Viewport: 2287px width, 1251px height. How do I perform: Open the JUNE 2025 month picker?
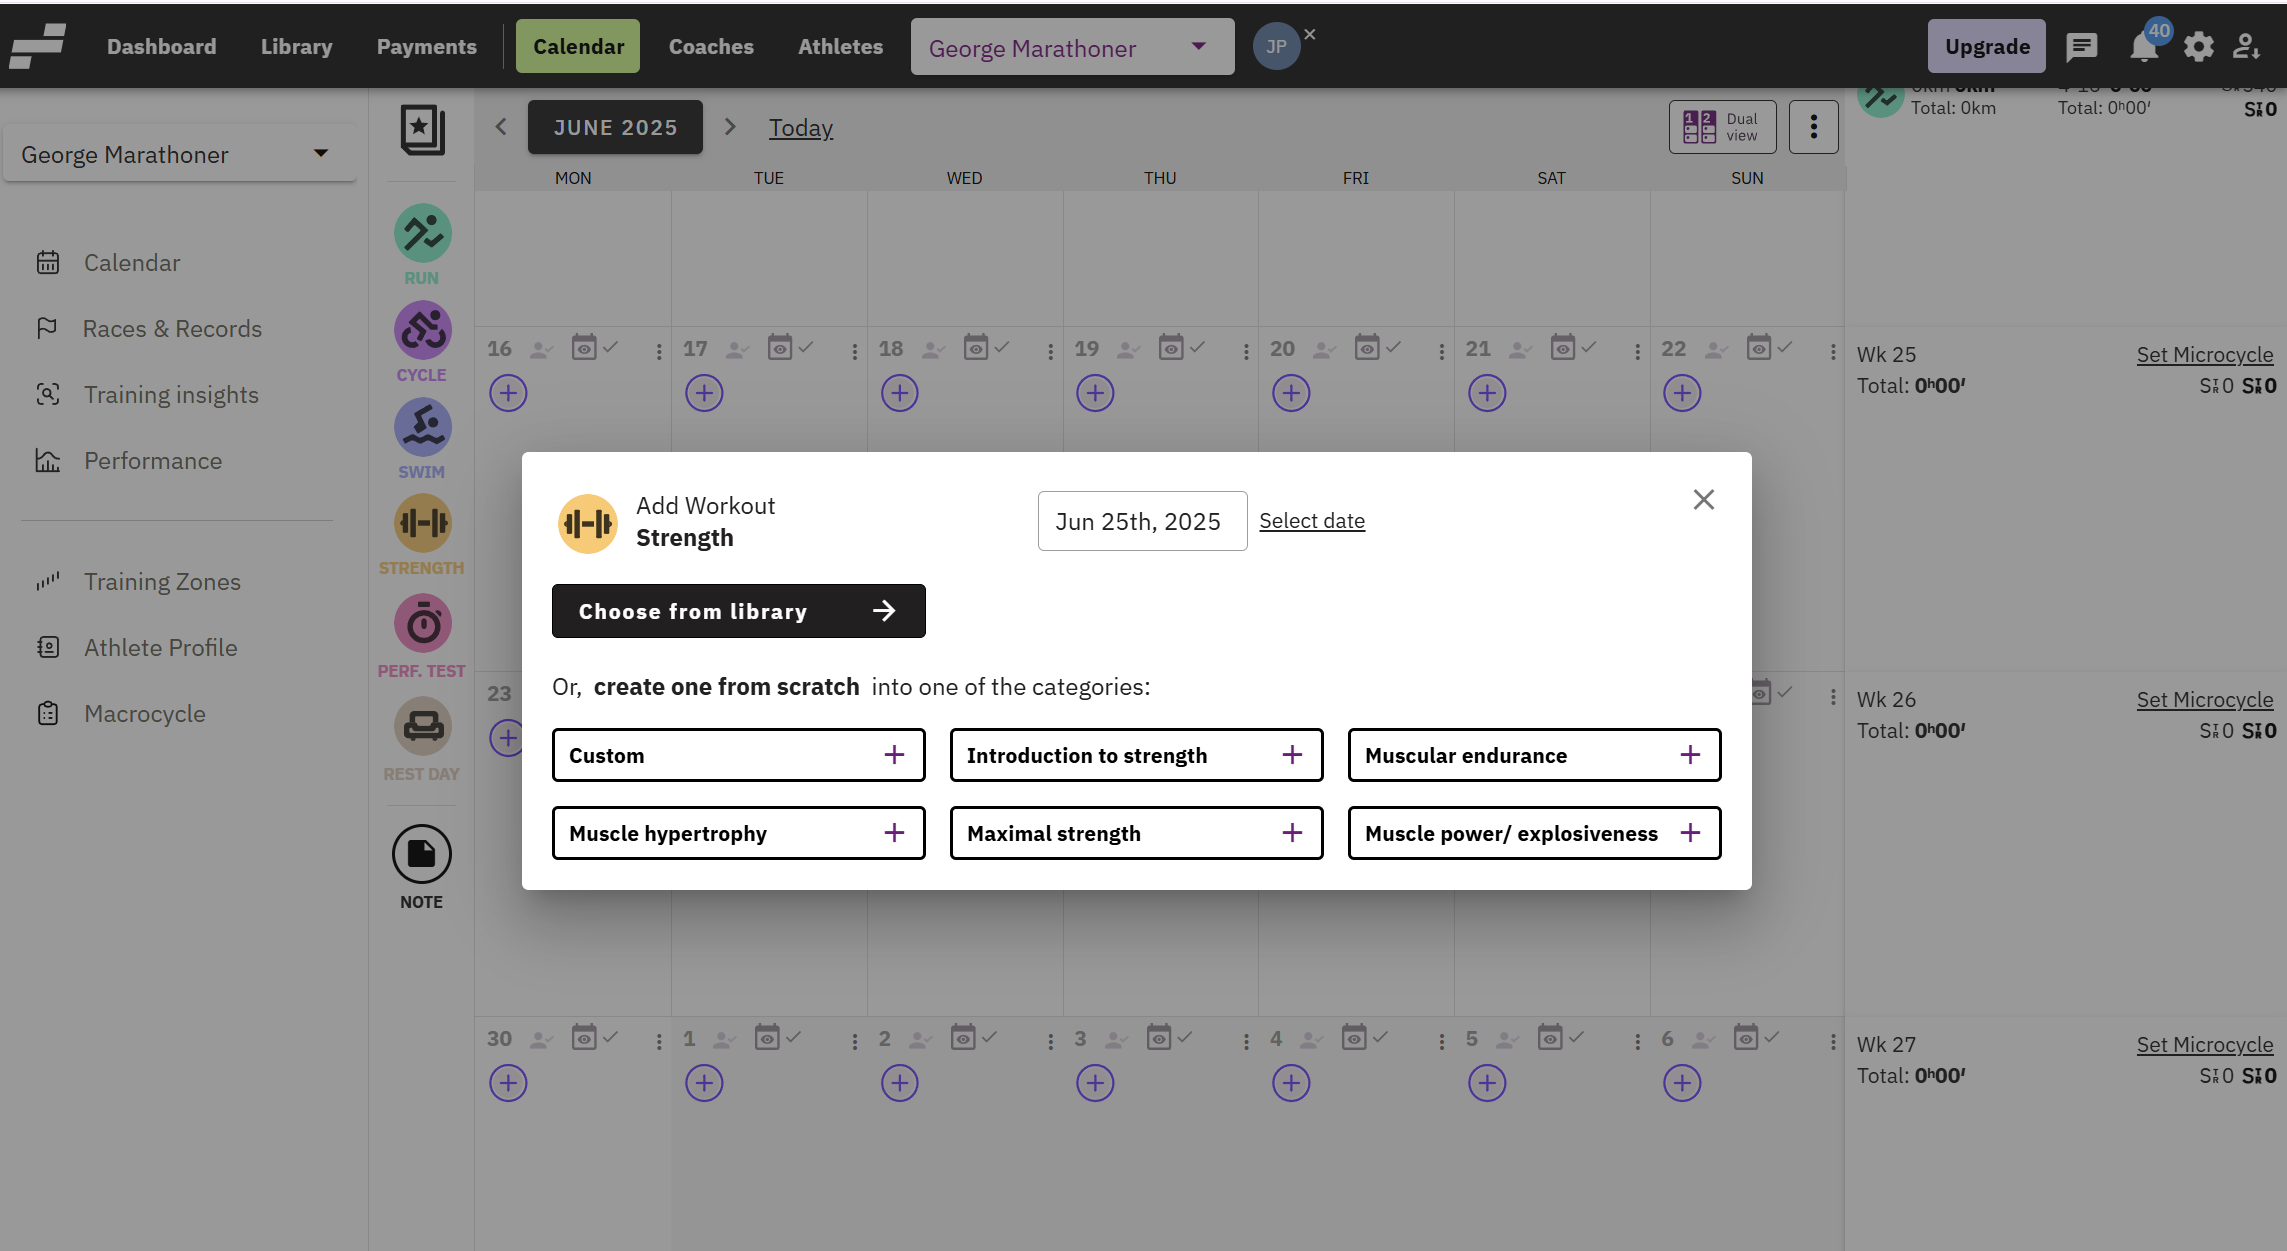point(615,127)
